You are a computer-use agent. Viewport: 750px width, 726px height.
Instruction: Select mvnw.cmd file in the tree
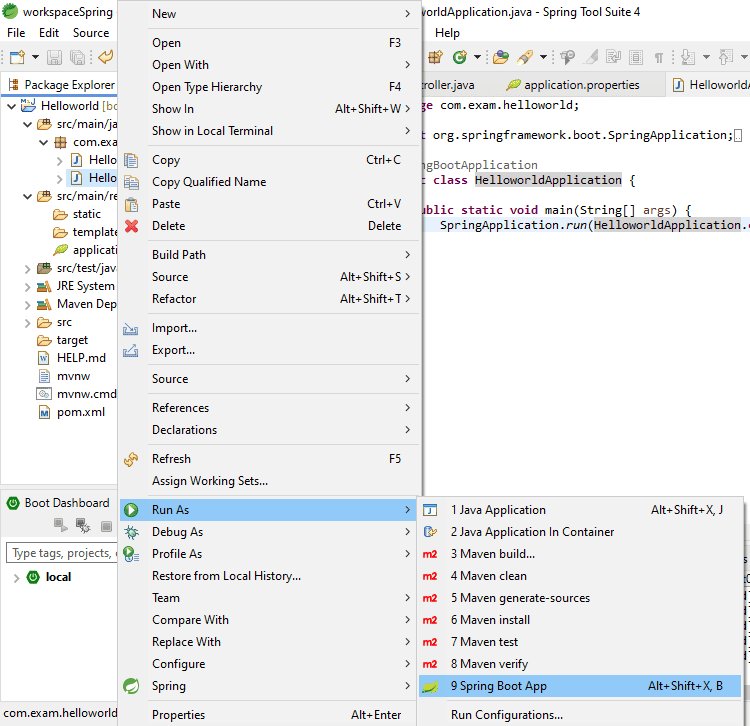86,394
